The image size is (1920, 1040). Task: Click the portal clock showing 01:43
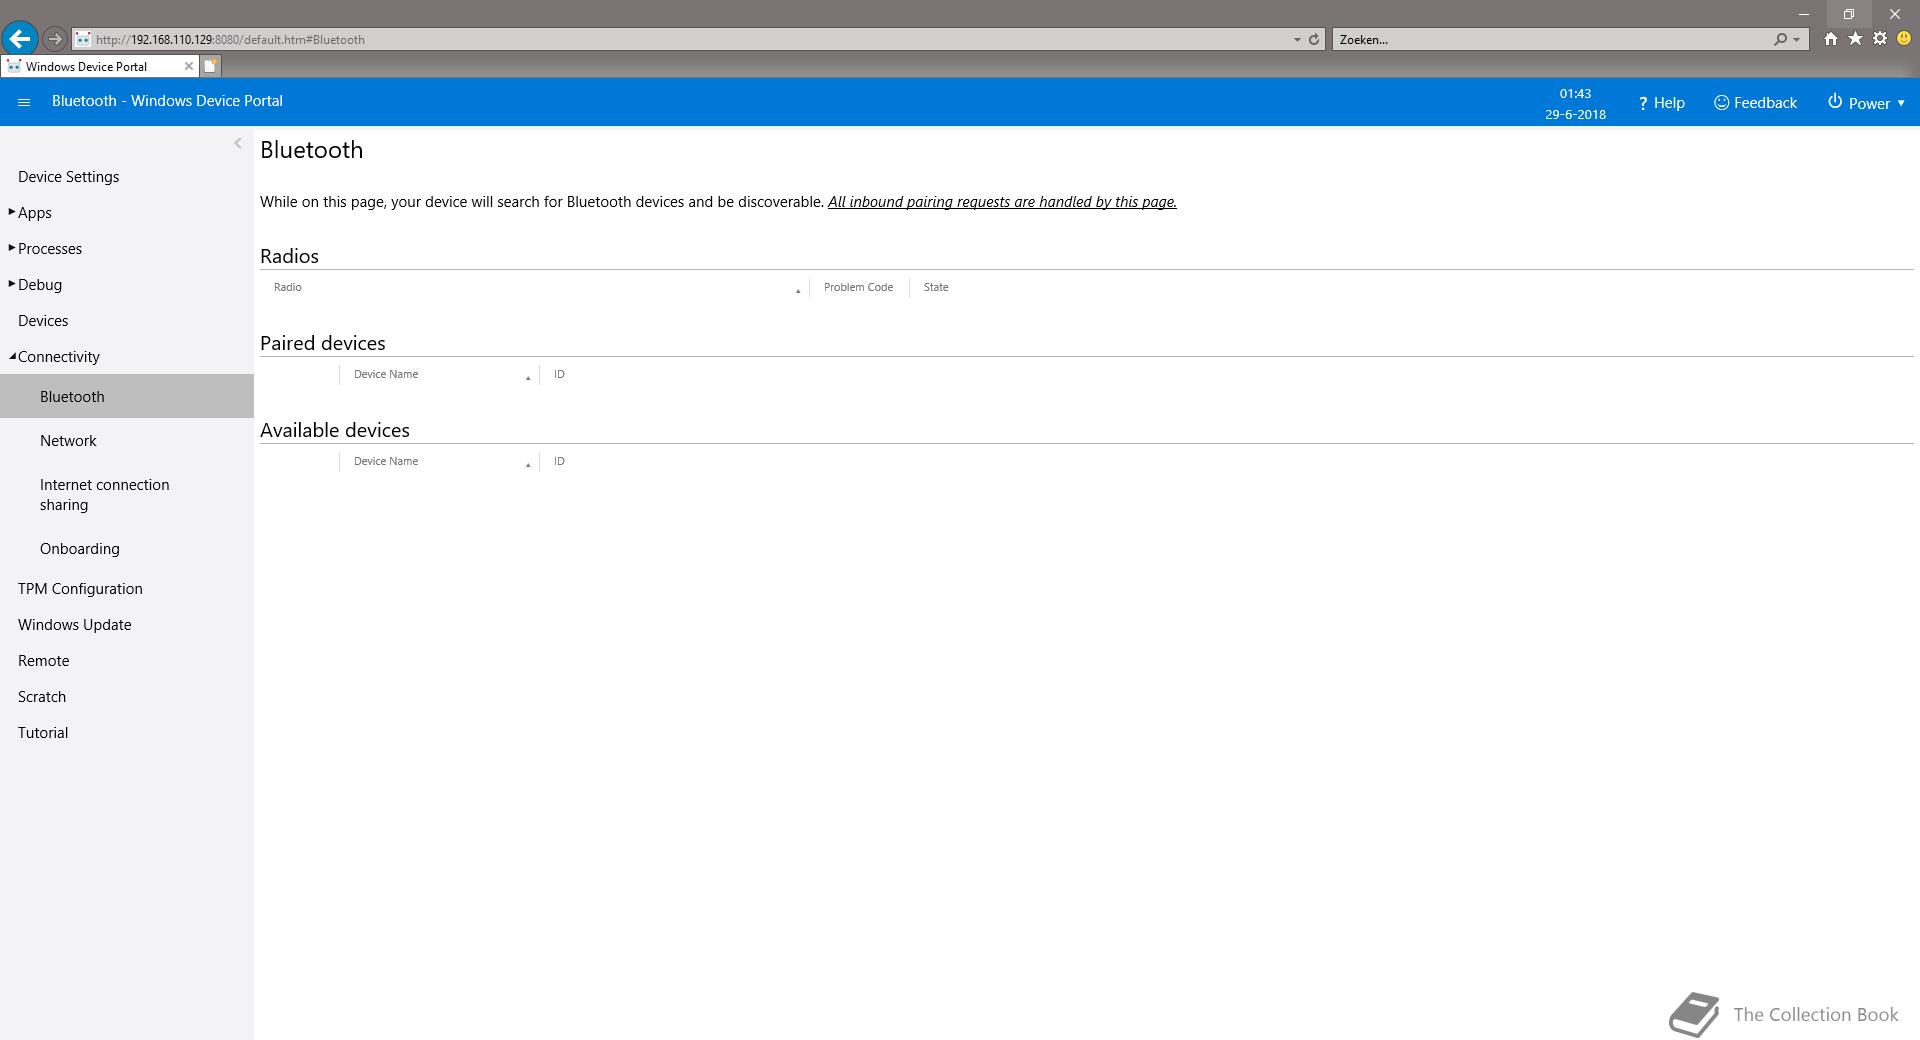click(1575, 93)
